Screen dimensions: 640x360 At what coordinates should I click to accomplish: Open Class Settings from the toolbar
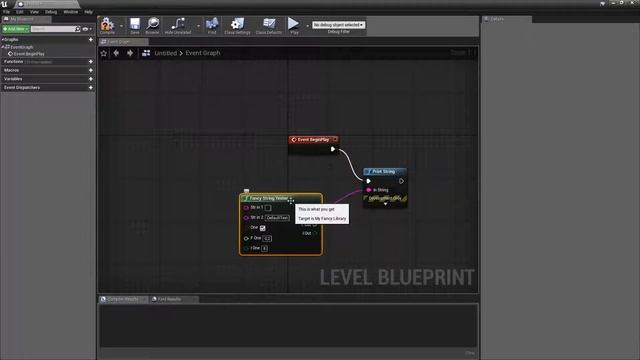(x=237, y=25)
